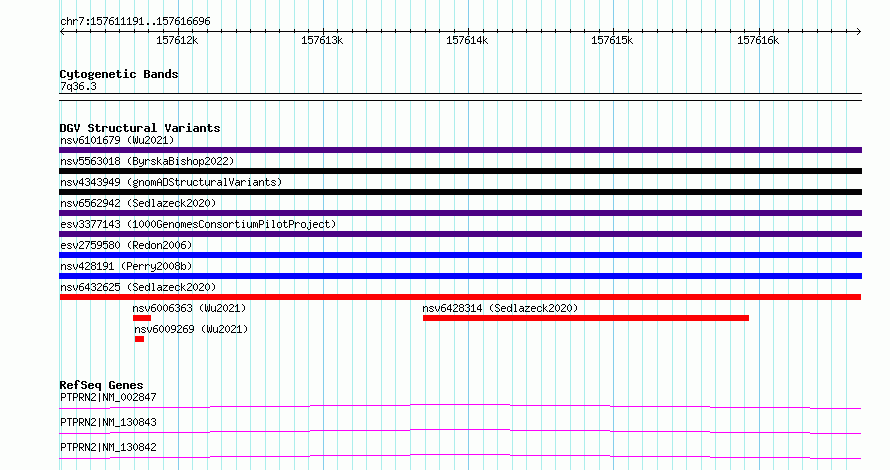
Task: Select nsv6428314 (Sedlazeck2020) label
Action: (x=500, y=308)
